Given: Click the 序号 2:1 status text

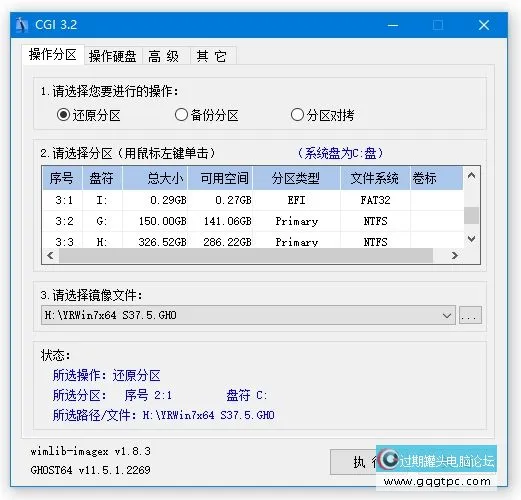Looking at the screenshot, I should [148, 395].
